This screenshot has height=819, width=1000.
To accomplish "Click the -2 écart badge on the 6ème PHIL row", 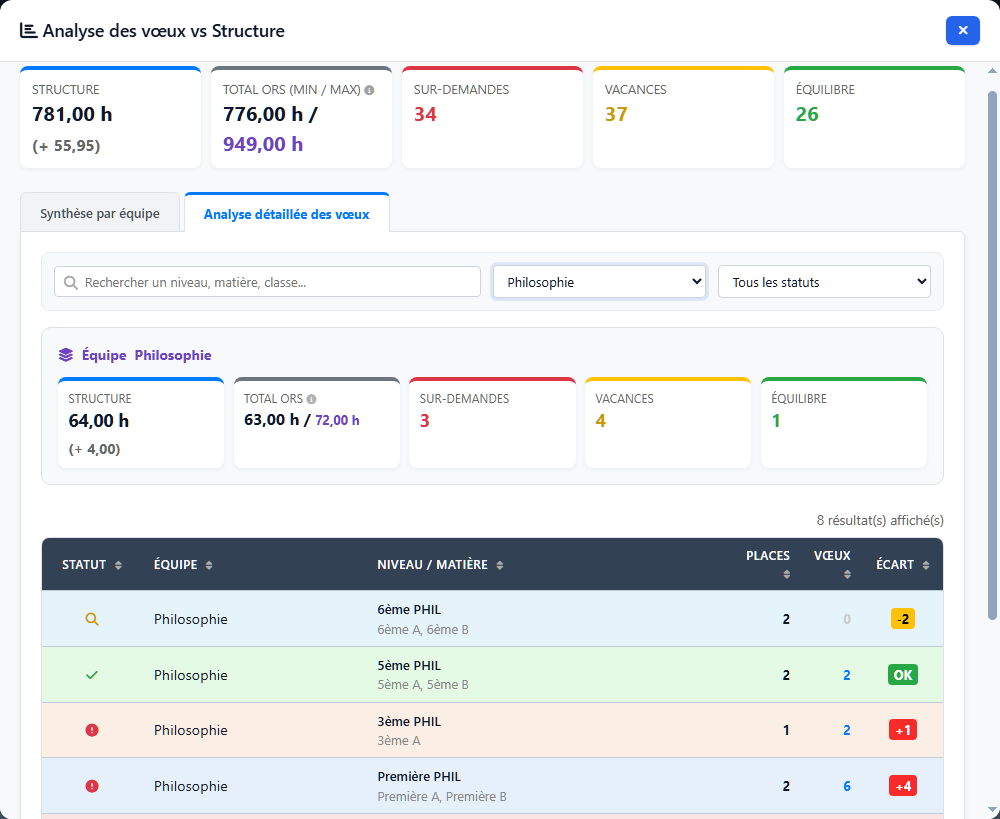I will 902,619.
